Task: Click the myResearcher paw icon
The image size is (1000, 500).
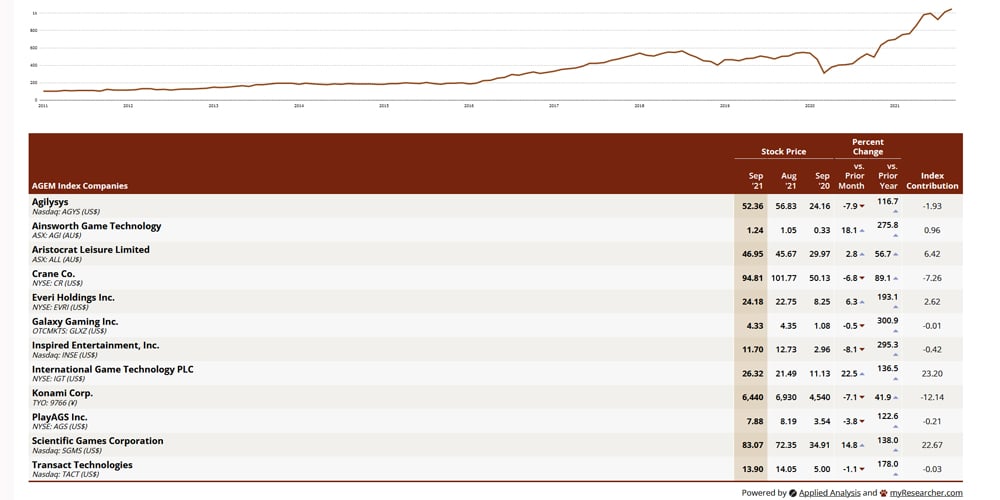Action: tap(883, 493)
